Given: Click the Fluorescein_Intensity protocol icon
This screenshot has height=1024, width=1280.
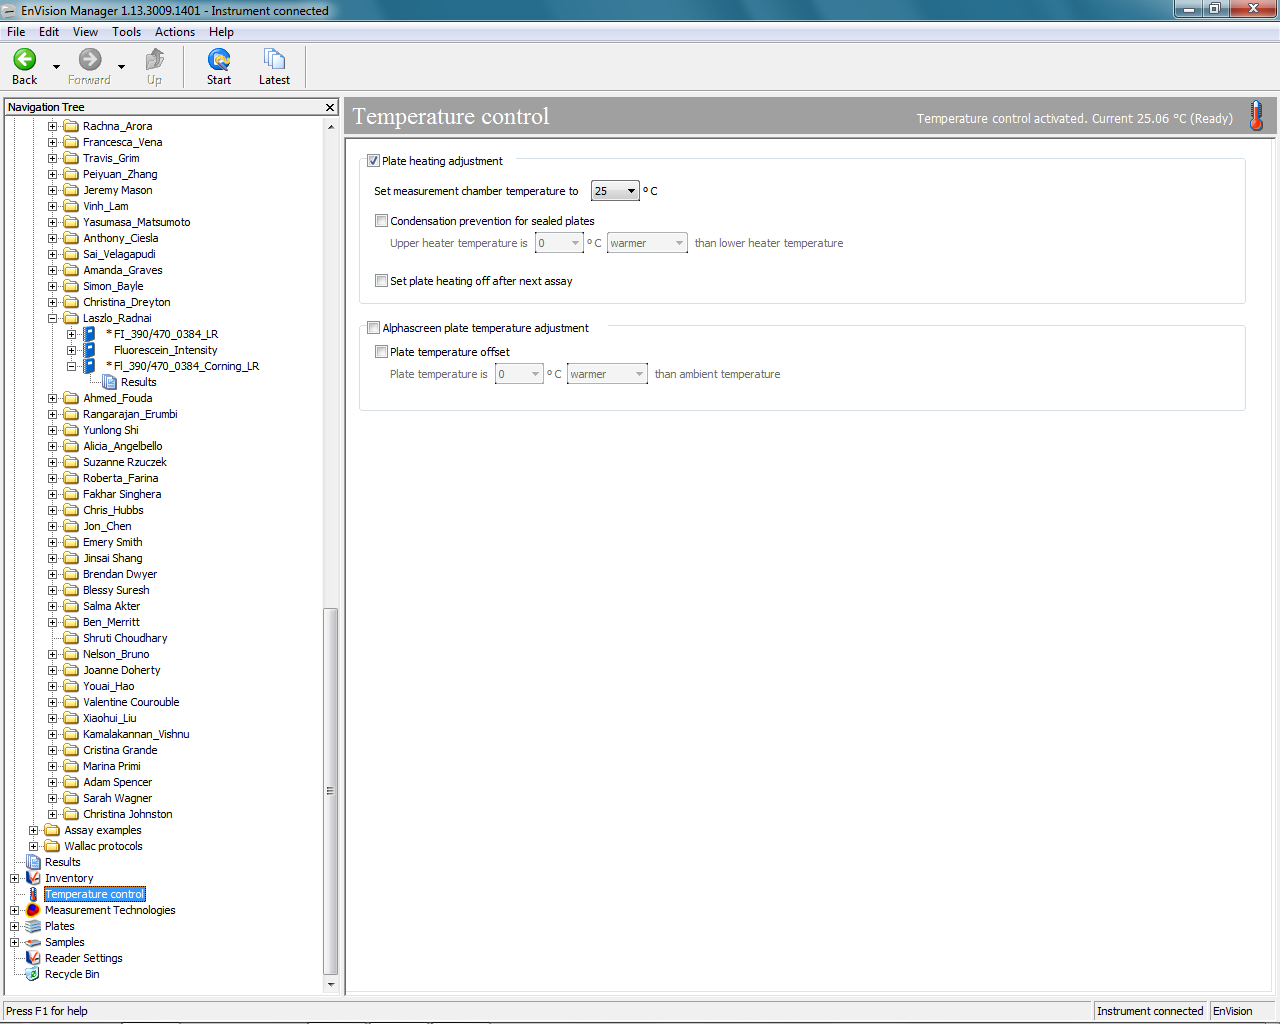Looking at the screenshot, I should tap(89, 350).
